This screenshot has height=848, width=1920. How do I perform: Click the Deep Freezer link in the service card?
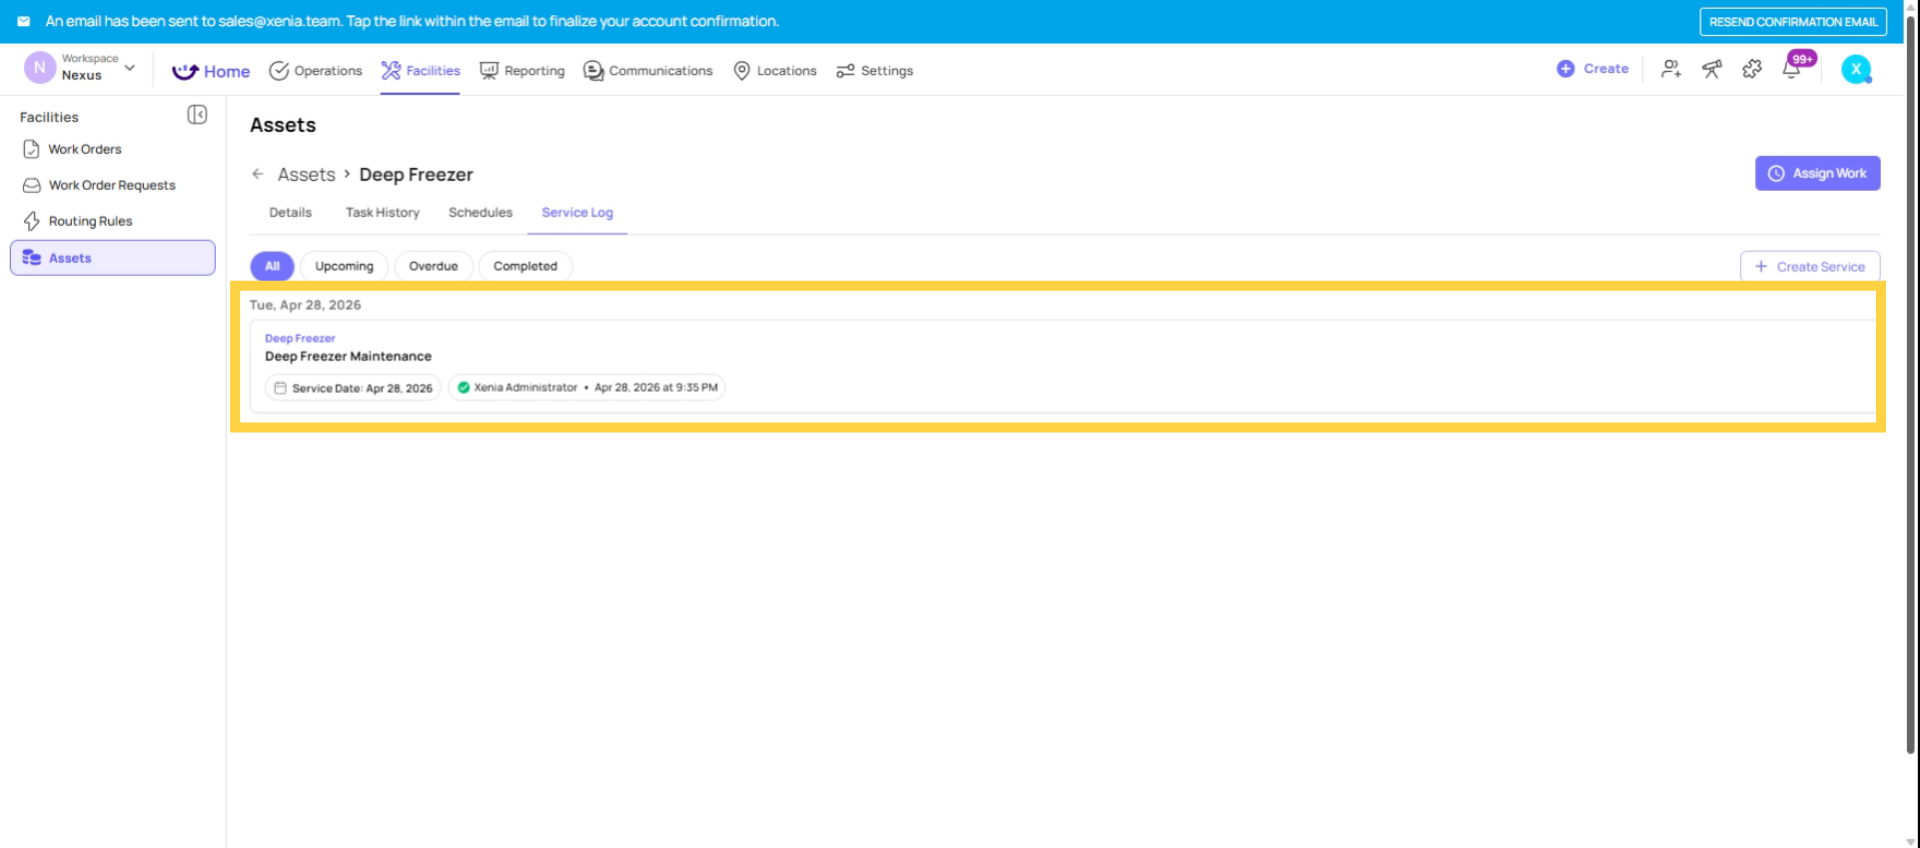coord(300,338)
